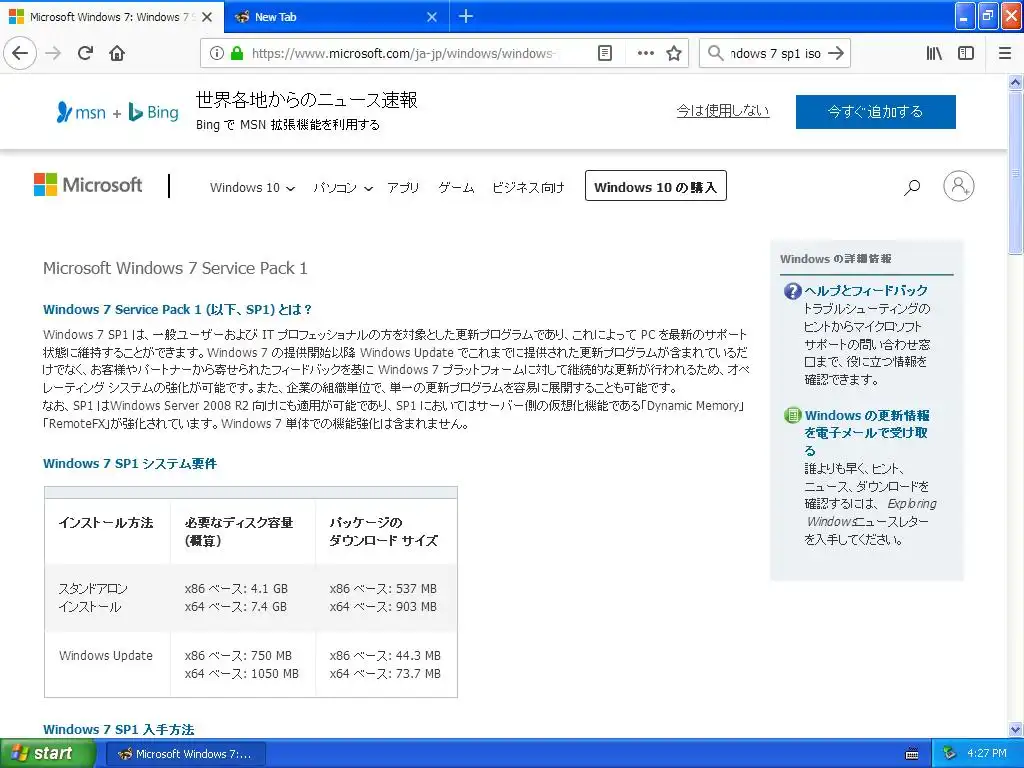Toggle reader view icon
The width and height of the screenshot is (1024, 768).
coord(605,53)
